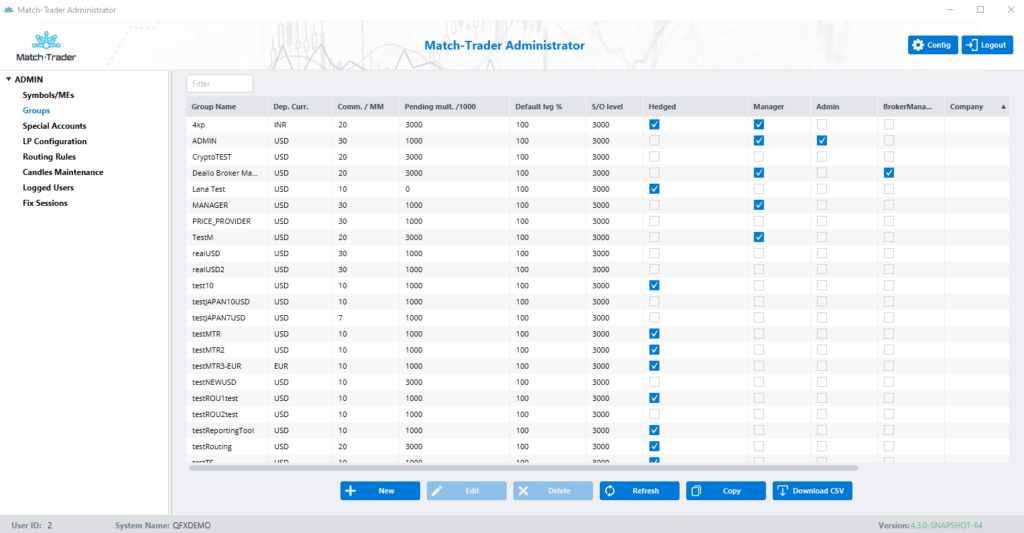Select the Dealio Broker Ma... group name
1024x533 pixels.
tap(225, 173)
